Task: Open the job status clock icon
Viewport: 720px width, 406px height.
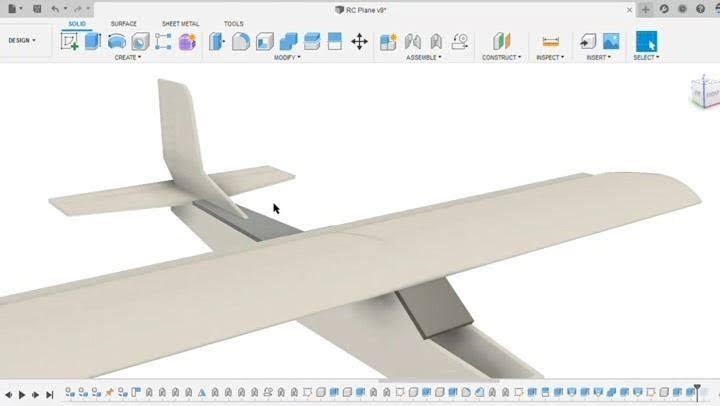Action: tap(682, 9)
